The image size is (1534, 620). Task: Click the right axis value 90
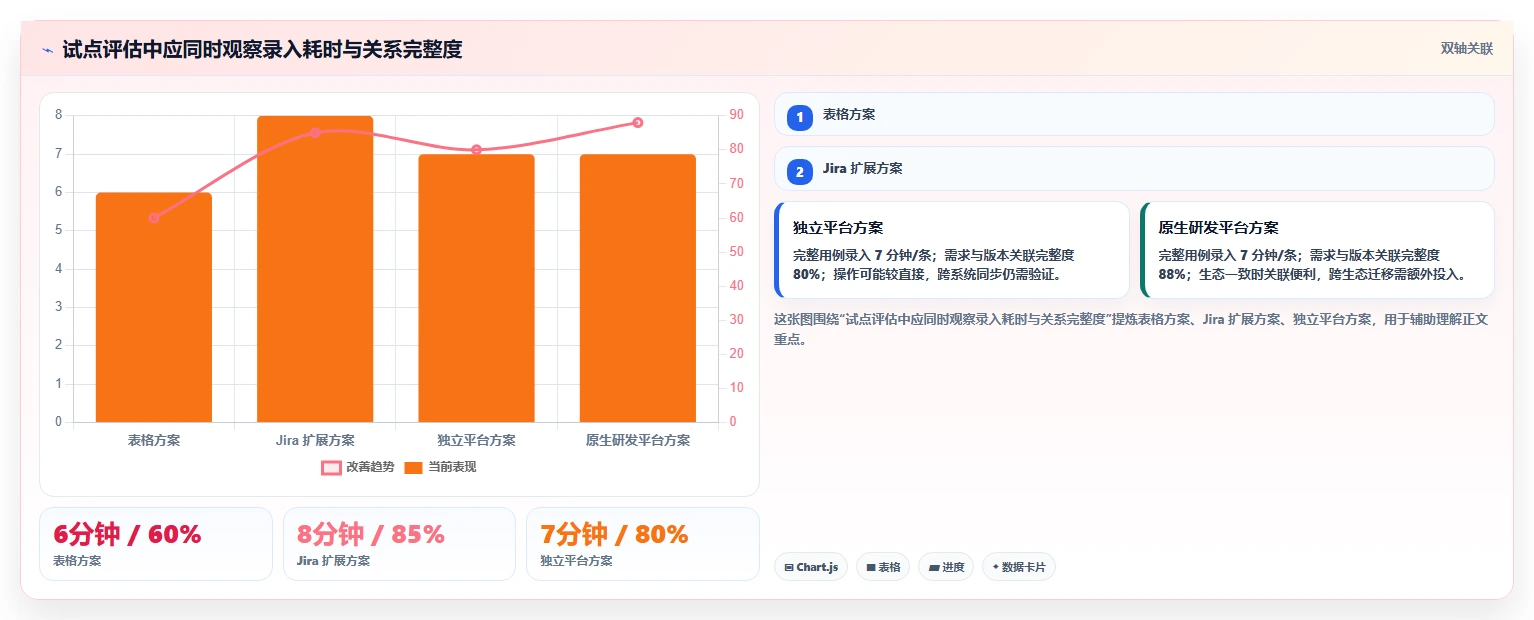(x=736, y=115)
